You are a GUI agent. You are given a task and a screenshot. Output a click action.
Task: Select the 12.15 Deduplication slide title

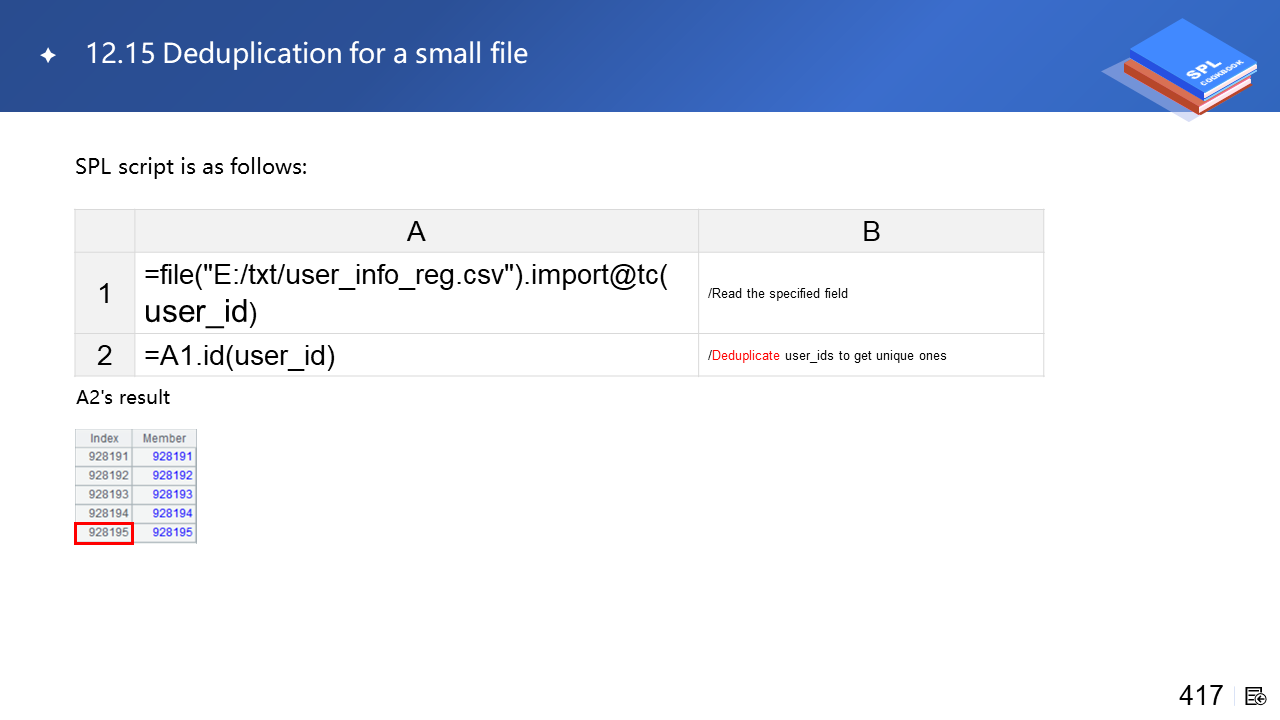point(306,54)
